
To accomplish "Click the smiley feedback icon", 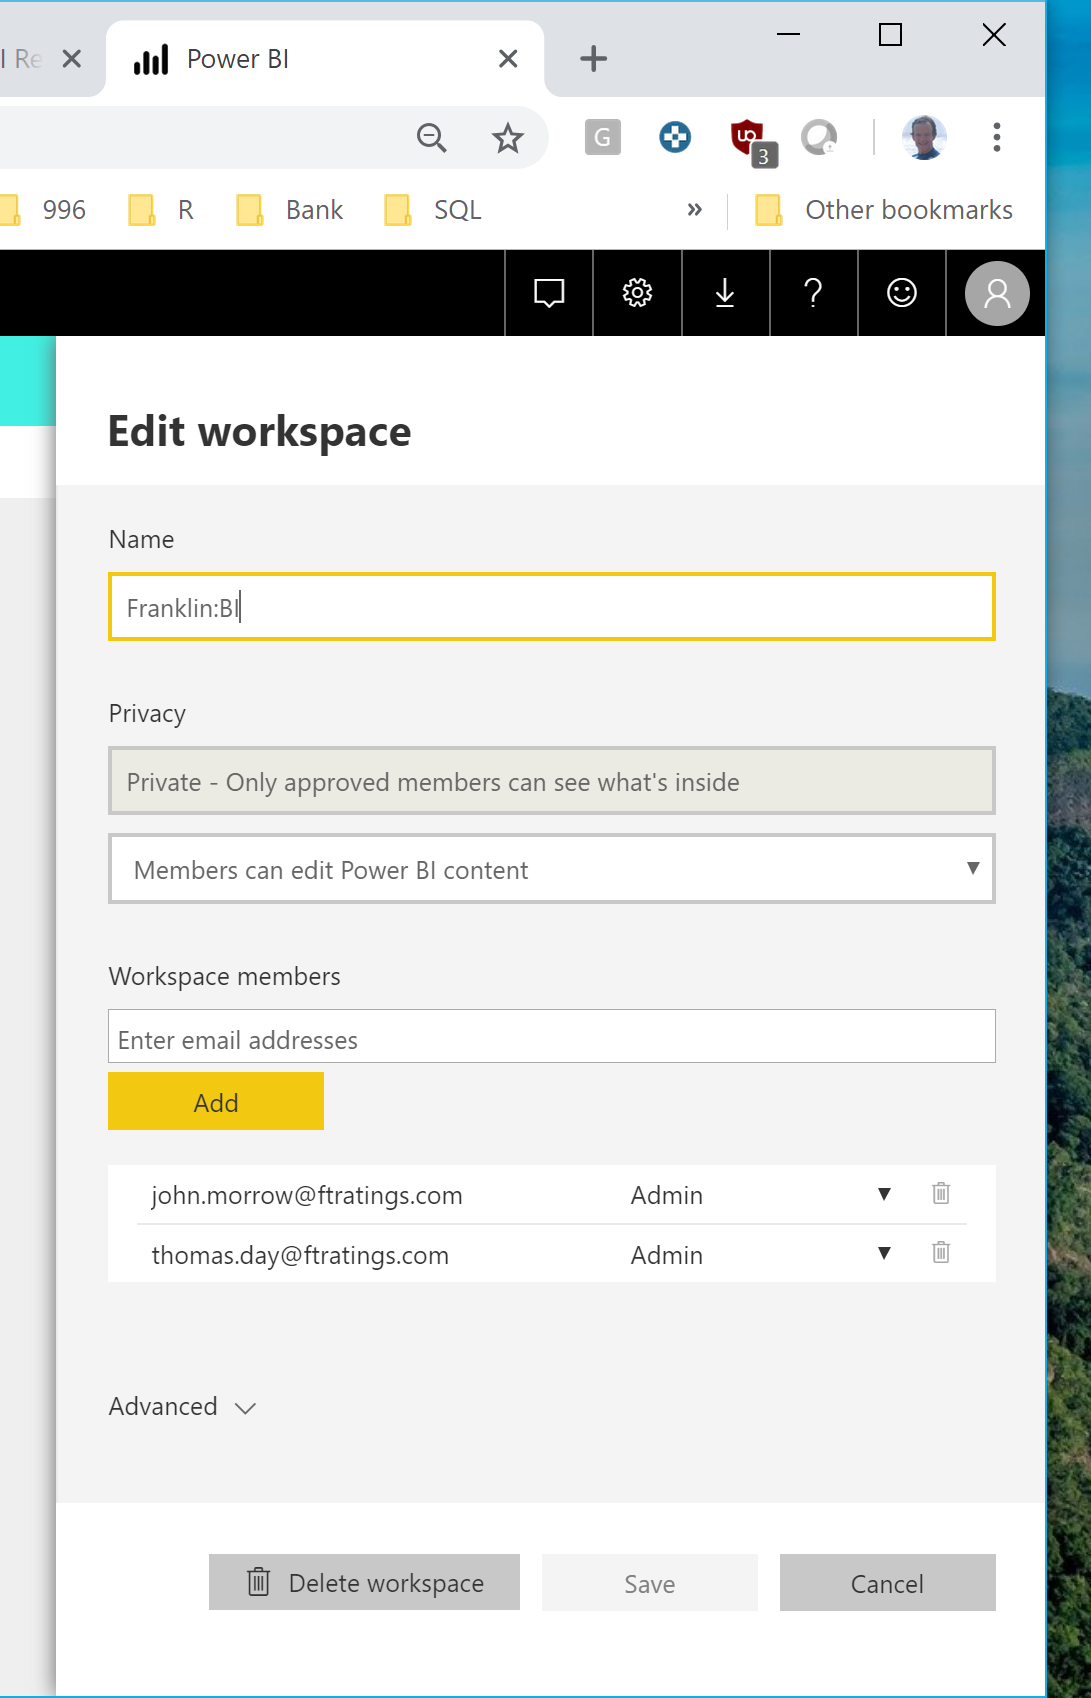I will (x=902, y=293).
